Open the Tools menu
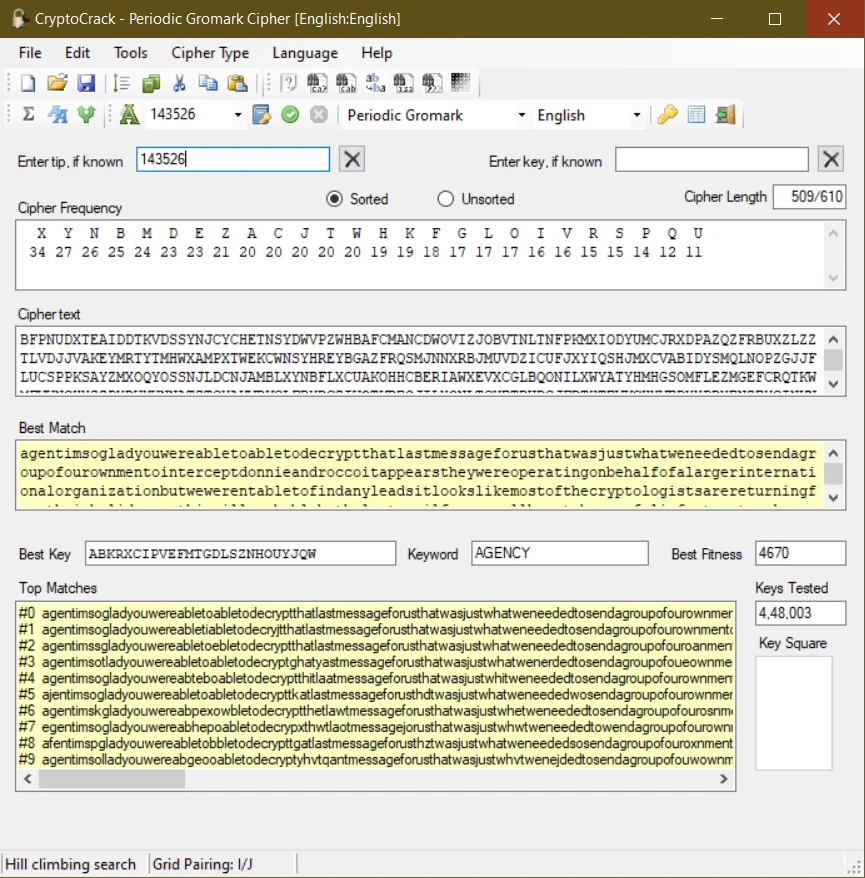 pyautogui.click(x=130, y=53)
